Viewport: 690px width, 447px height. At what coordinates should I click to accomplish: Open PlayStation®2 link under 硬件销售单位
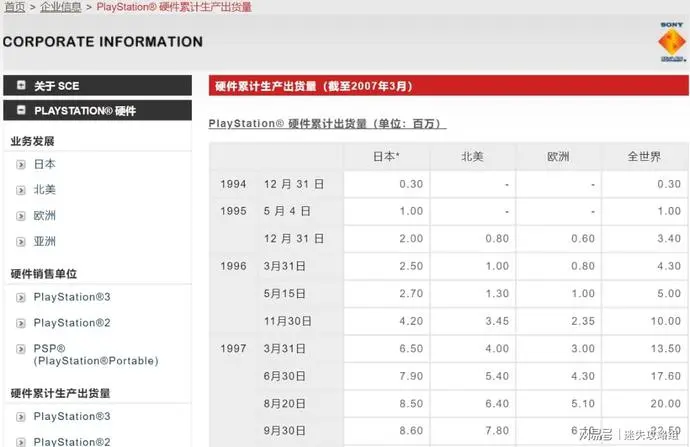click(72, 323)
